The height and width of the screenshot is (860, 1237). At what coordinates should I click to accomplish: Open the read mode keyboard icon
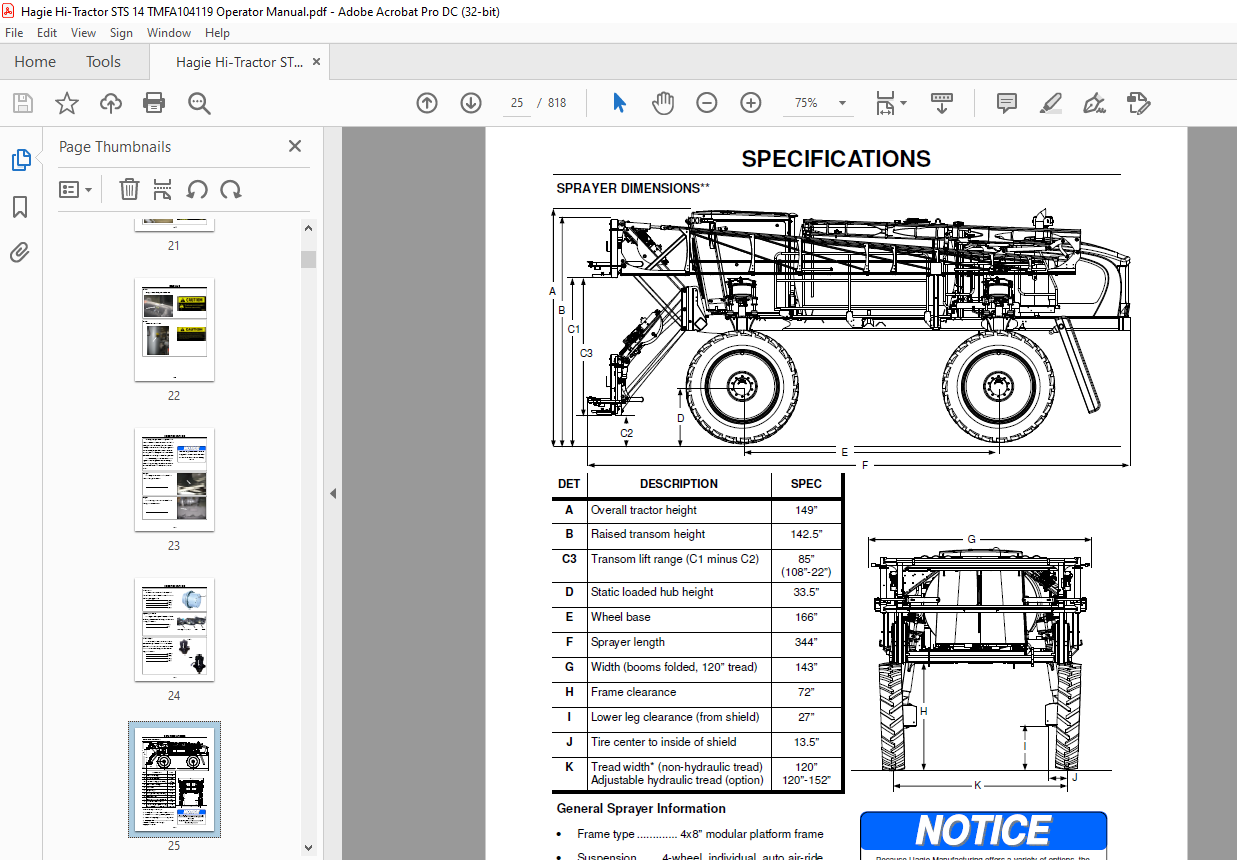tap(942, 103)
